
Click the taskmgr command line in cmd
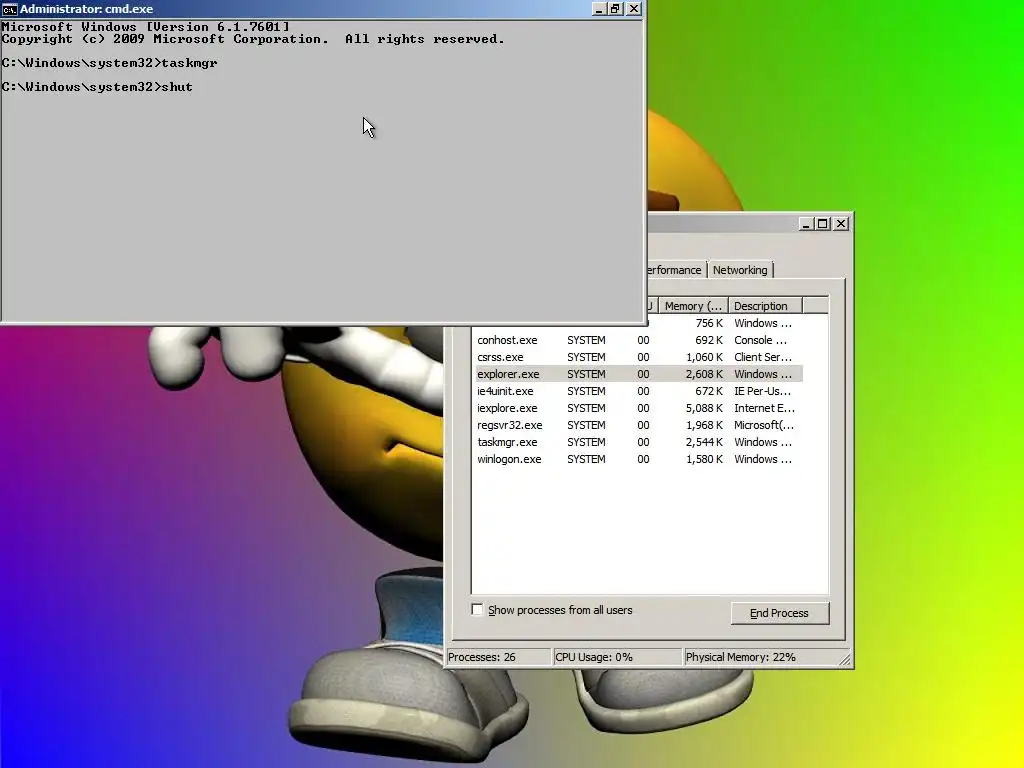(x=110, y=63)
